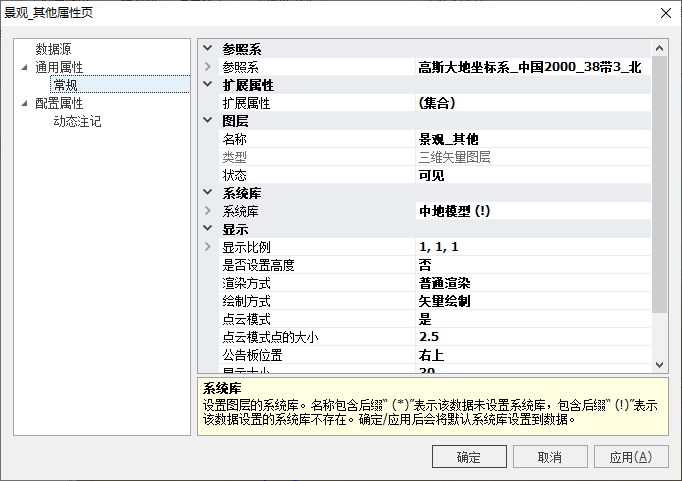The height and width of the screenshot is (481, 682).
Task: Toggle the 是否设置高度 value
Action: point(530,265)
